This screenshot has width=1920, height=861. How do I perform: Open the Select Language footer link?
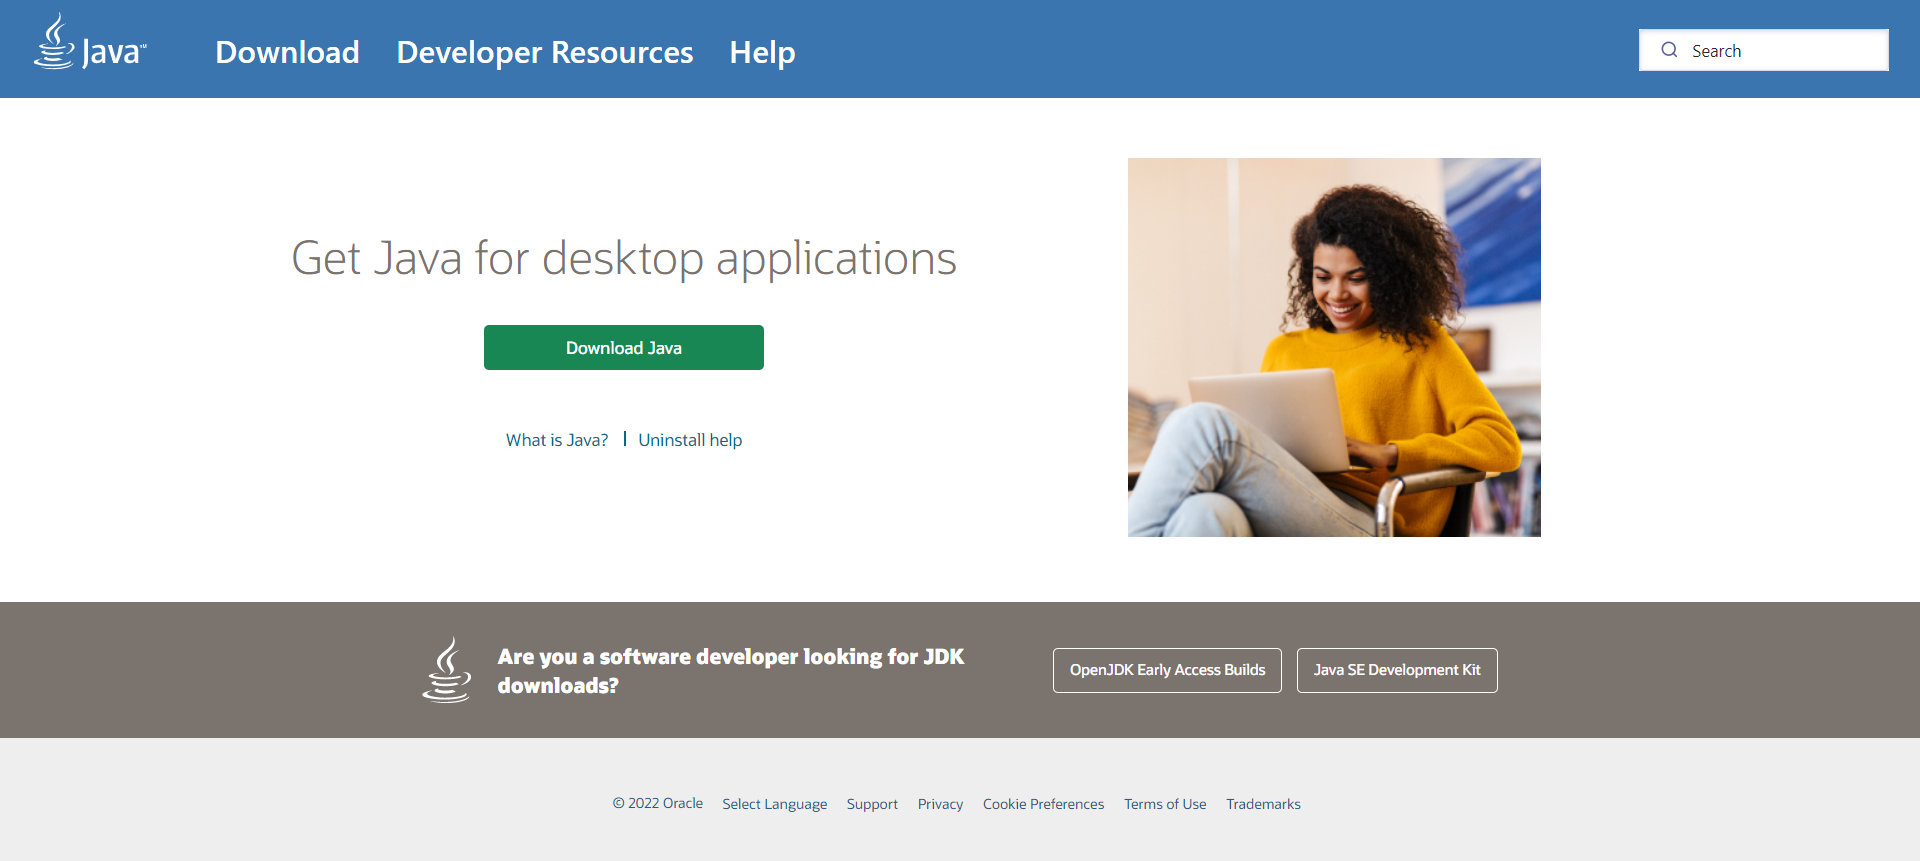(x=775, y=804)
